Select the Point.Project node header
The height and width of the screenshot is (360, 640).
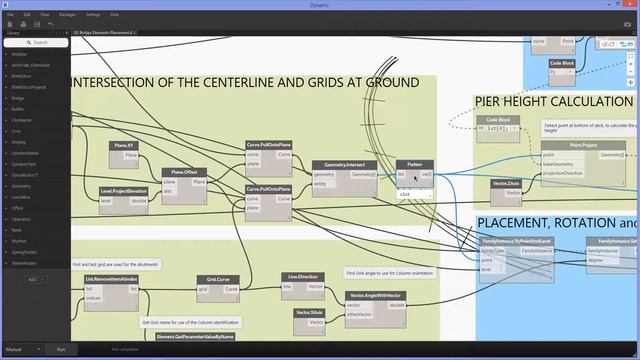click(583, 145)
